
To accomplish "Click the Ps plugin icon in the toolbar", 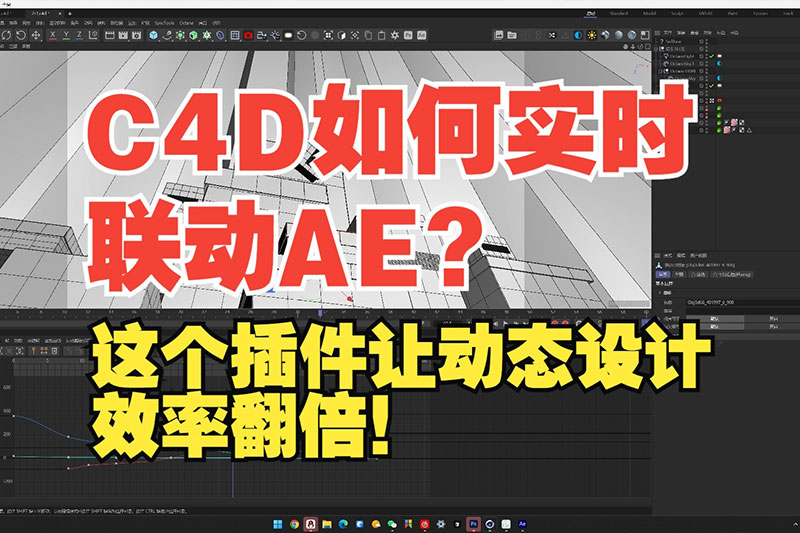I will click(408, 35).
